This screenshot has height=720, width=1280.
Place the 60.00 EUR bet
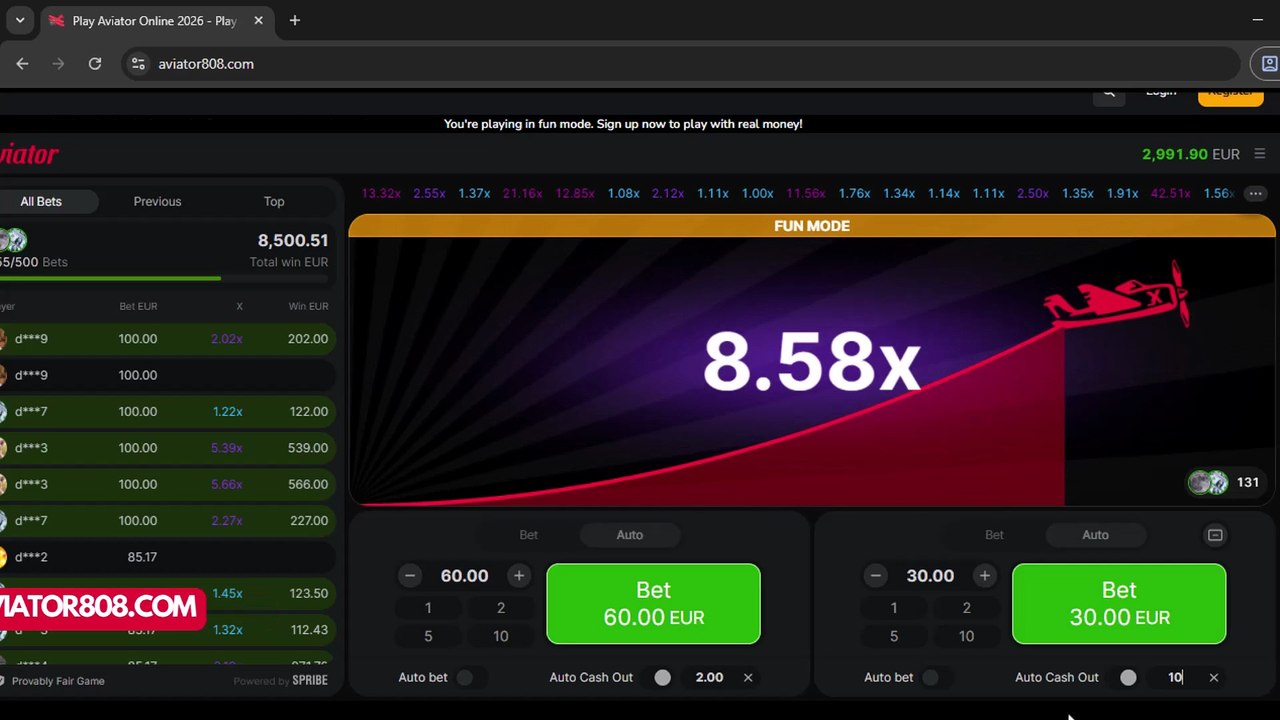653,604
